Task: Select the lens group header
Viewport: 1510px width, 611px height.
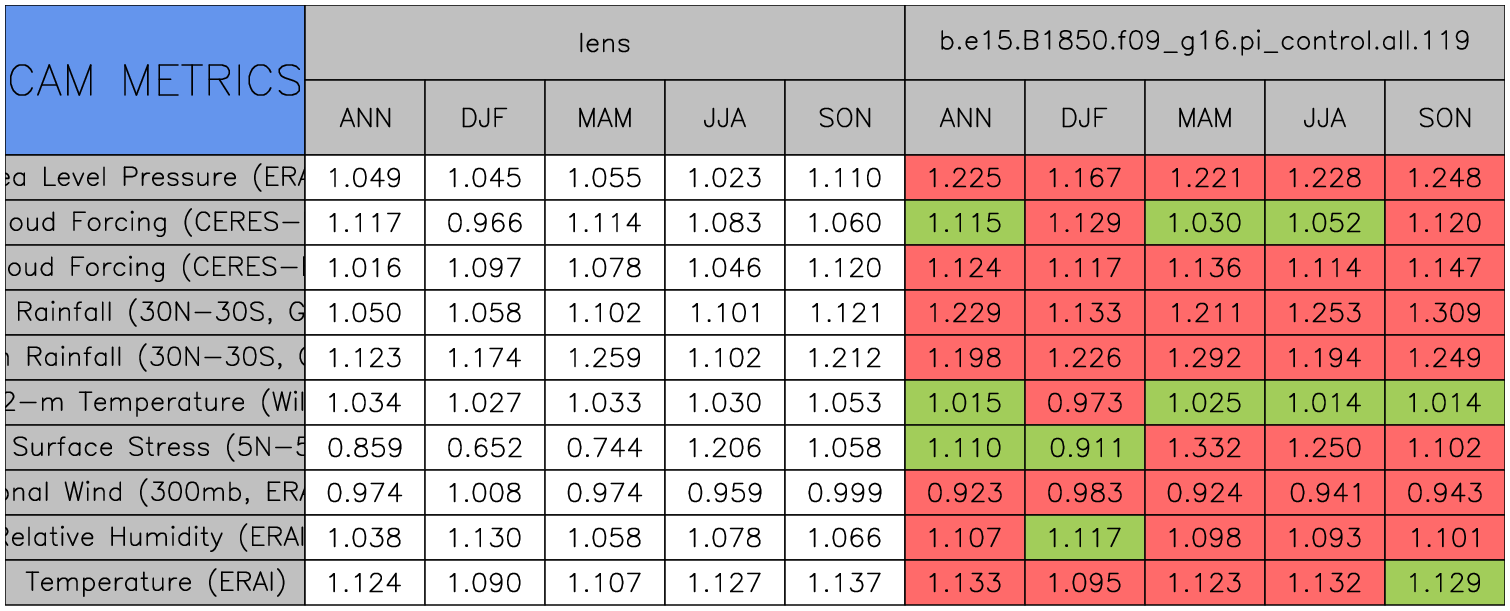Action: tap(604, 43)
